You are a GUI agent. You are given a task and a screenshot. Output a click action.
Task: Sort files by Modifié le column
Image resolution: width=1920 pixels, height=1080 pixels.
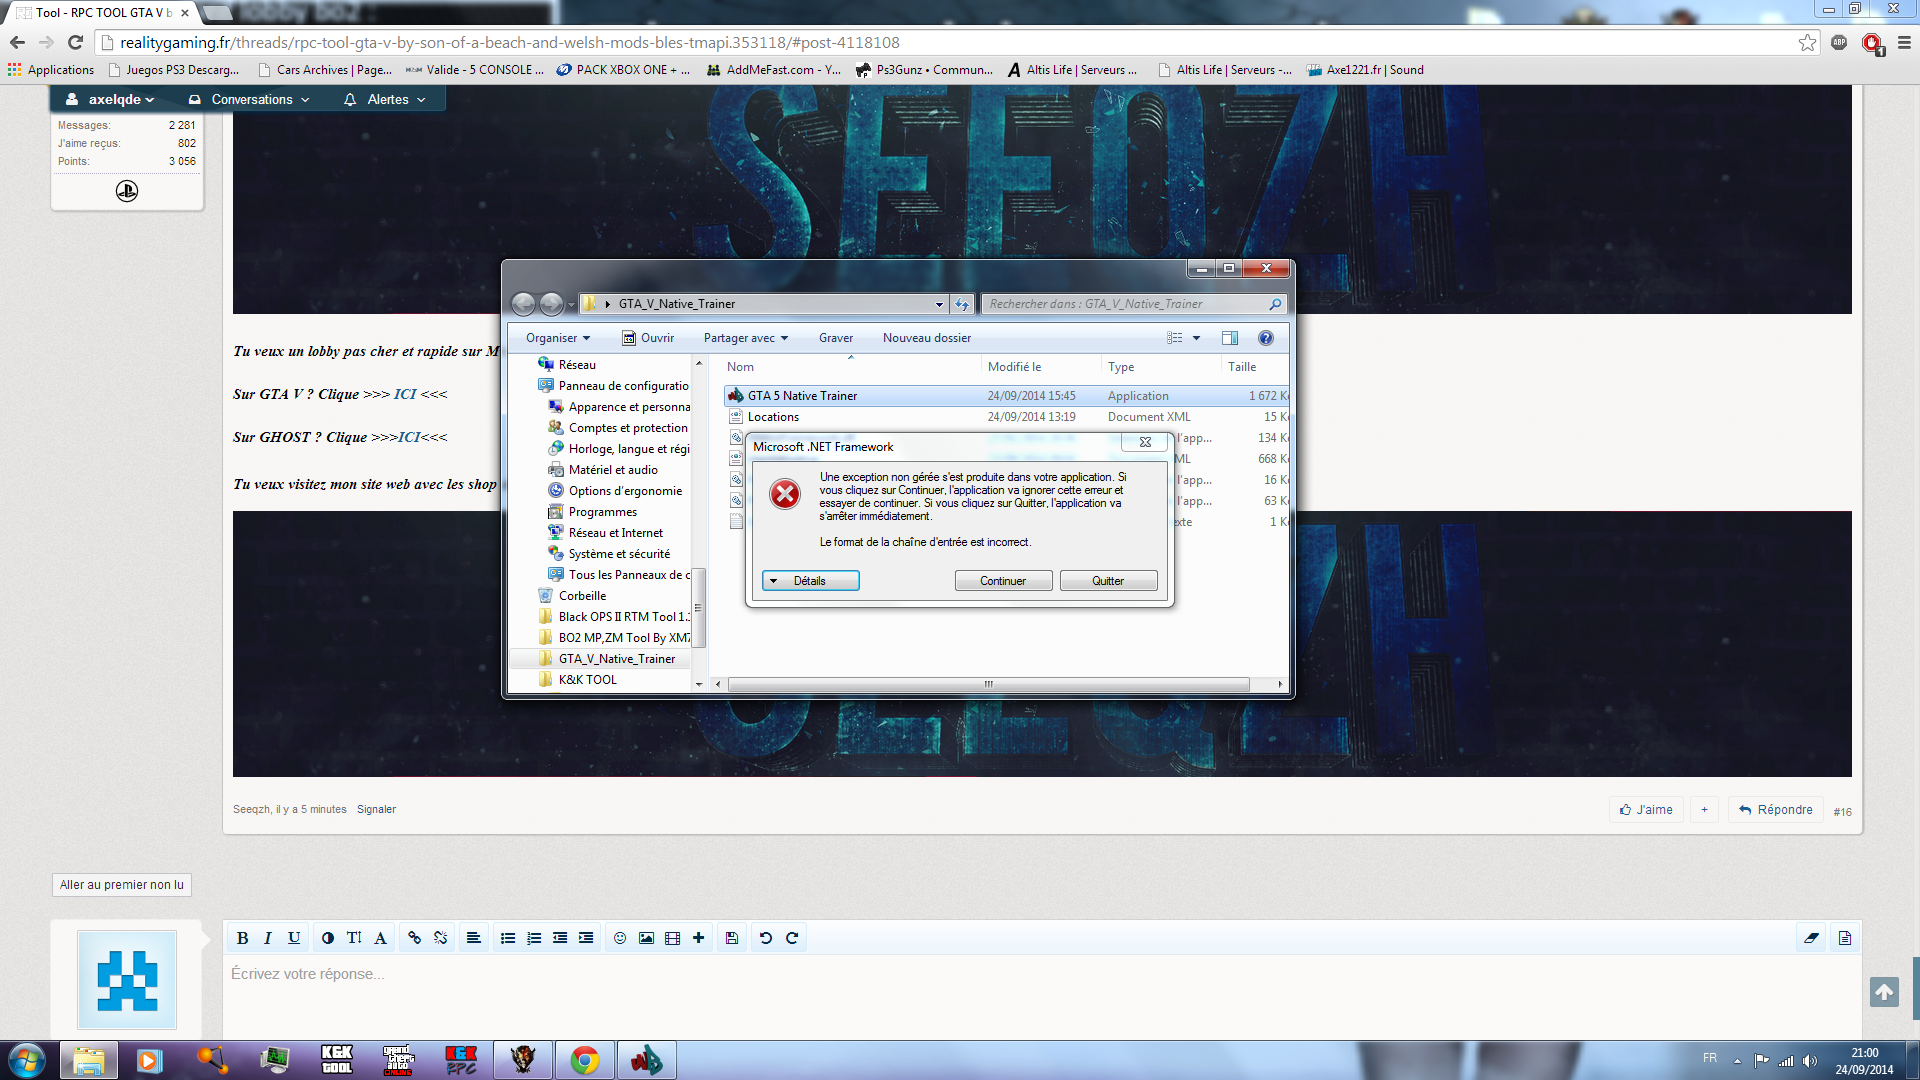(1041, 367)
